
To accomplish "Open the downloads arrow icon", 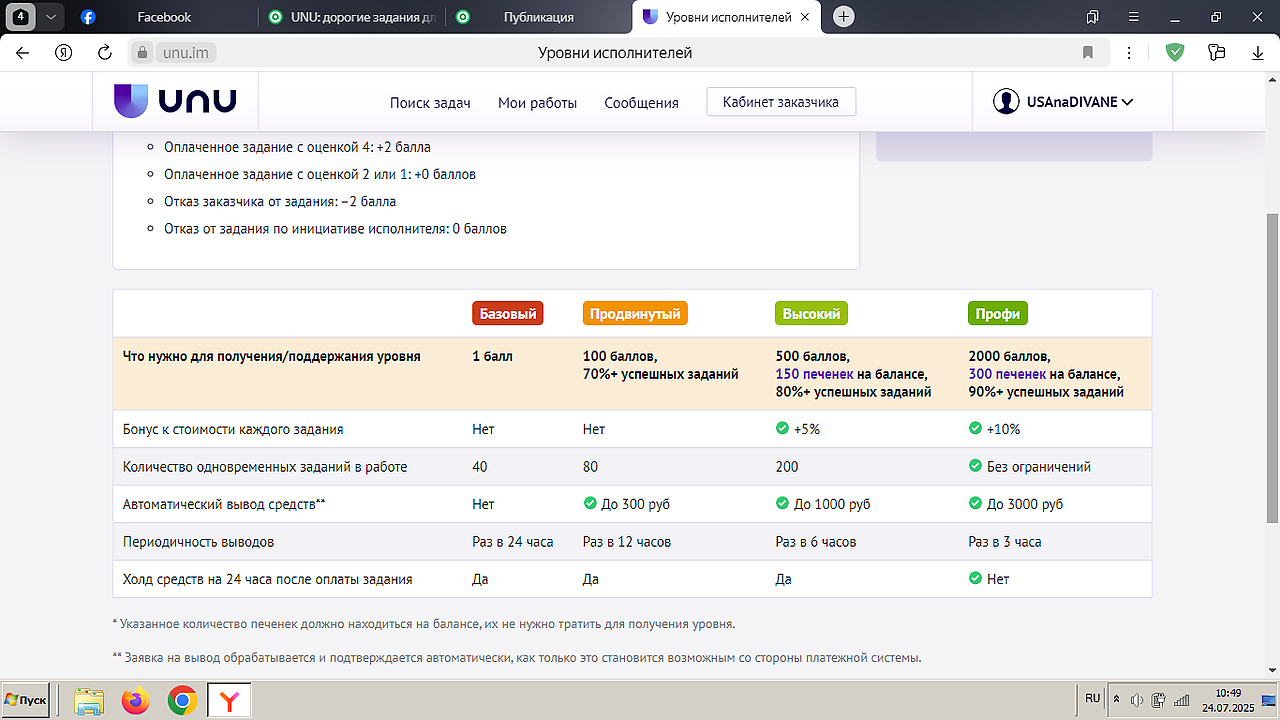I will point(1258,53).
